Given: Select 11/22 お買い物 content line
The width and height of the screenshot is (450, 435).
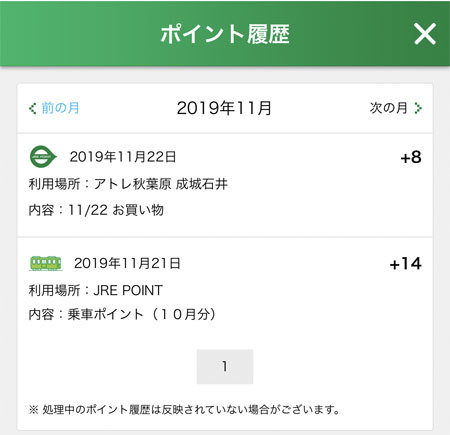Looking at the screenshot, I should (116, 210).
